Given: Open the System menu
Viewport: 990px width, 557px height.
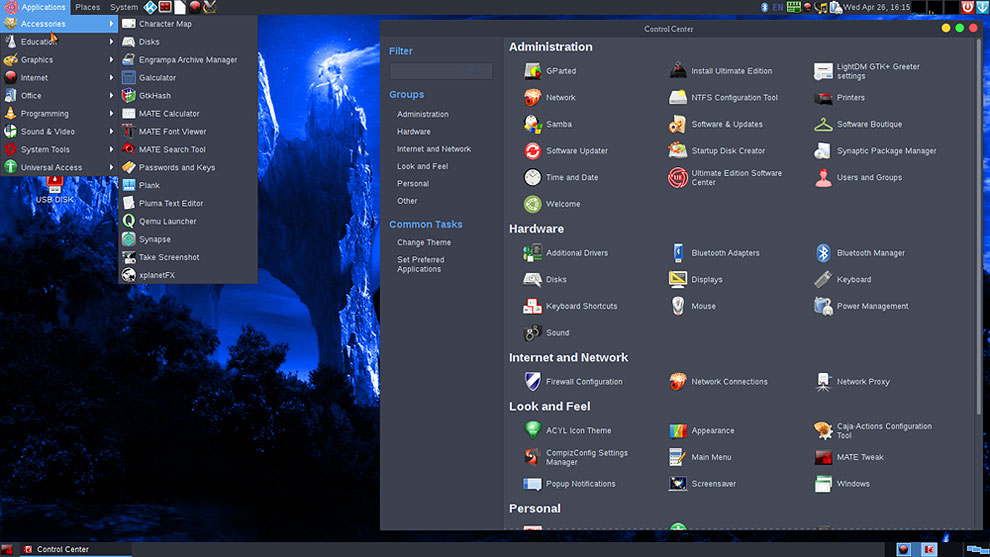Looking at the screenshot, I should [x=124, y=7].
